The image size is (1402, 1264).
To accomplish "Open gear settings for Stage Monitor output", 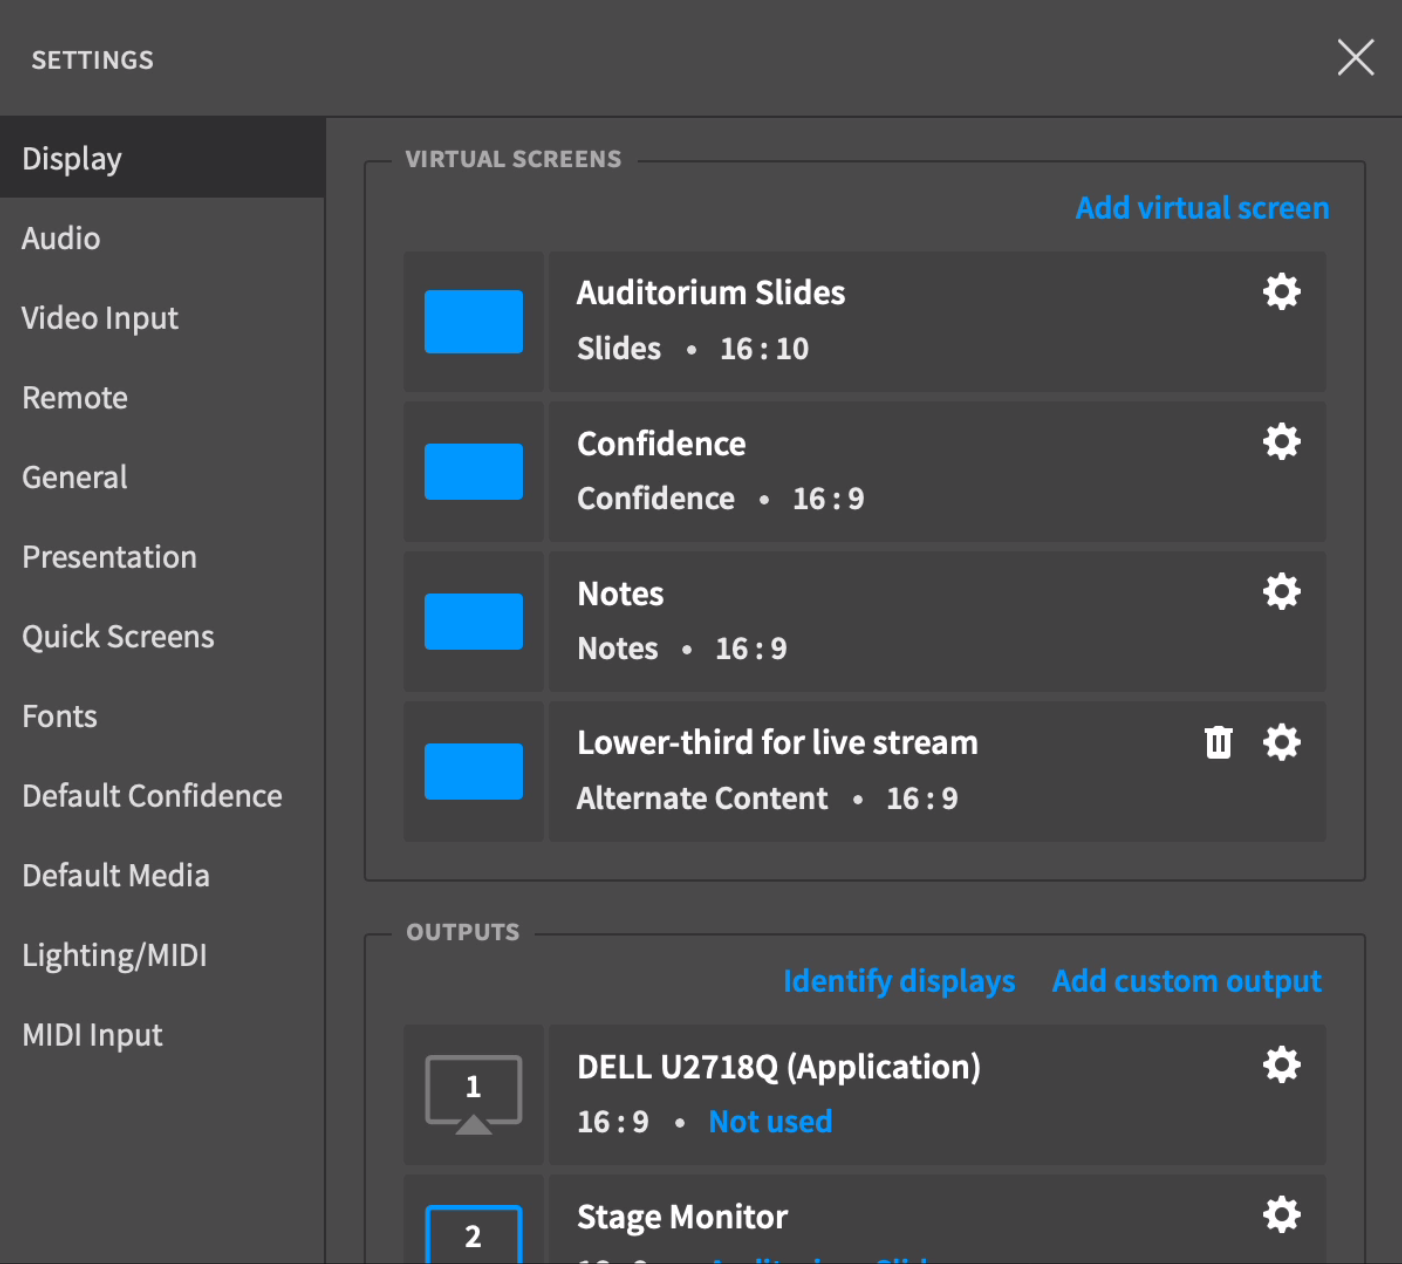I will point(1281,1215).
